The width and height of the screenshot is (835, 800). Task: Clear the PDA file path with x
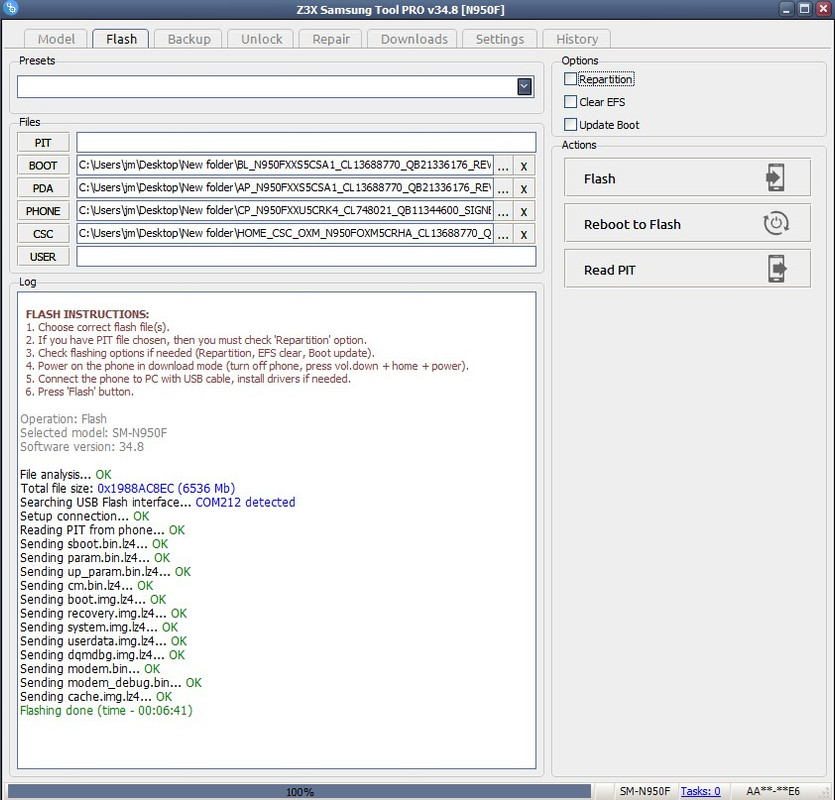point(524,189)
